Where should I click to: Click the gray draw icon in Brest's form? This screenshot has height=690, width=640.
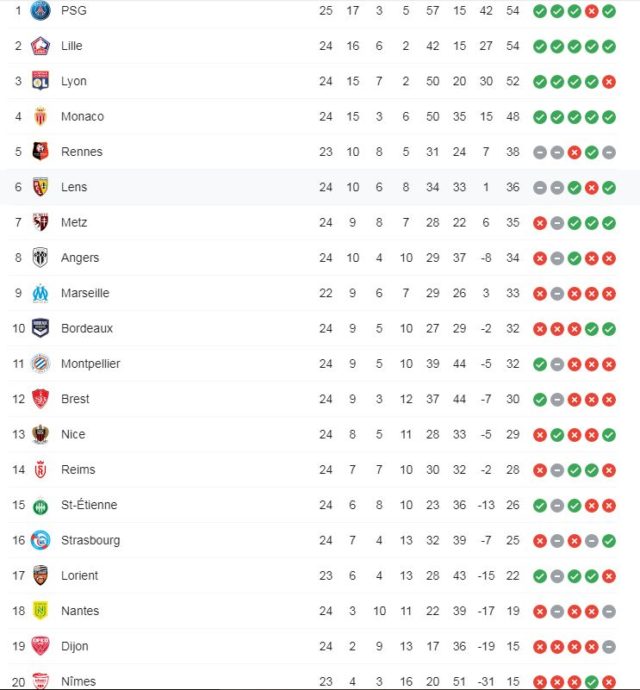557,399
